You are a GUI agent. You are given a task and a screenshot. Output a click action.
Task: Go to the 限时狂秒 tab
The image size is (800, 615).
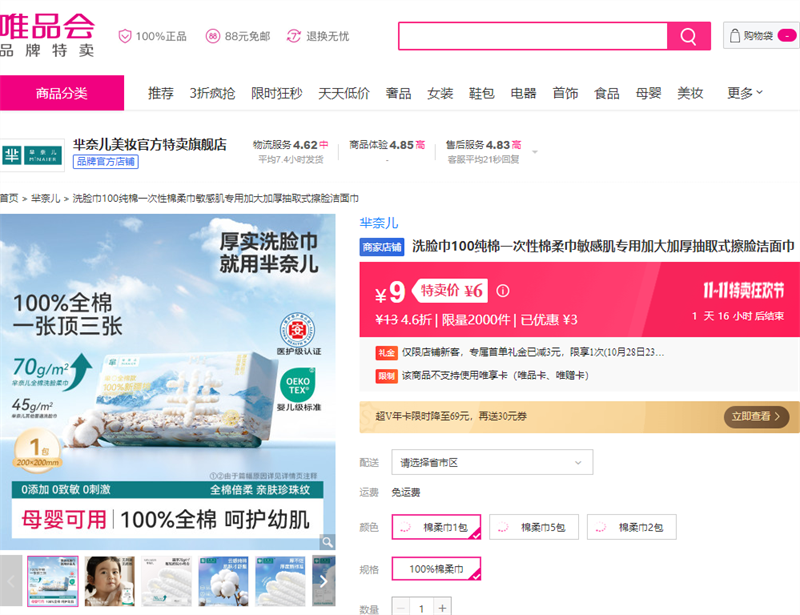(x=276, y=93)
